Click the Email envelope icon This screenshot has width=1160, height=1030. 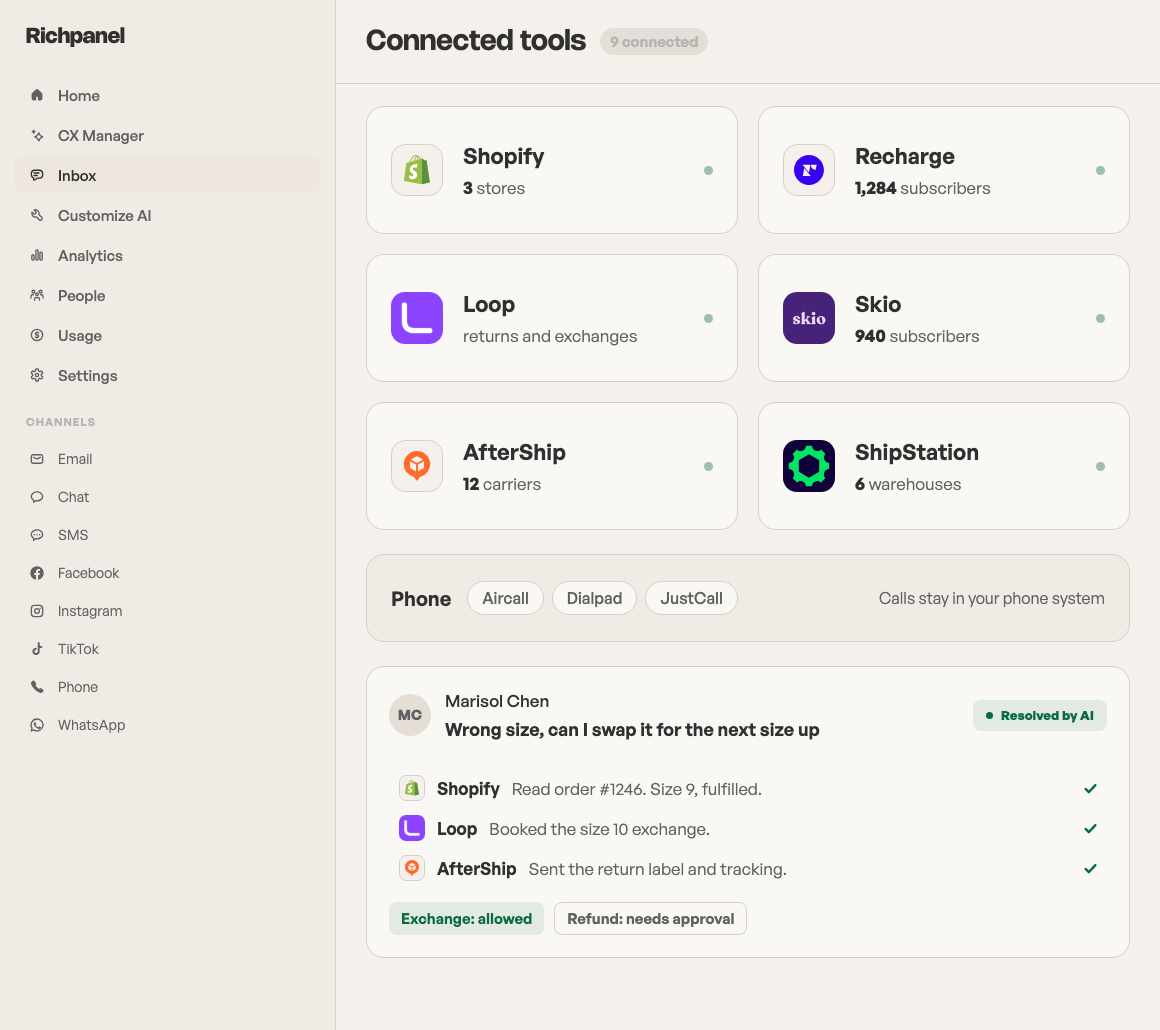pos(37,459)
